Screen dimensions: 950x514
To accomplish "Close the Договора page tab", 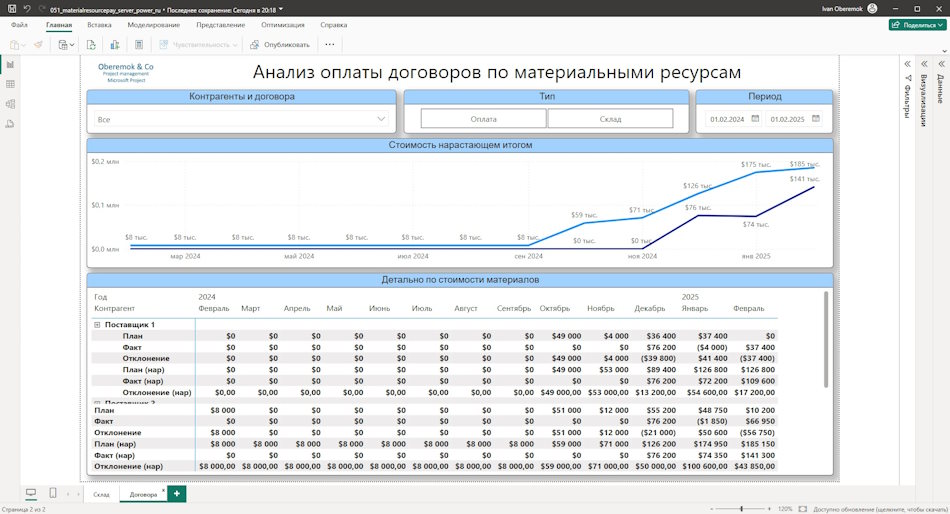I will click(x=163, y=490).
